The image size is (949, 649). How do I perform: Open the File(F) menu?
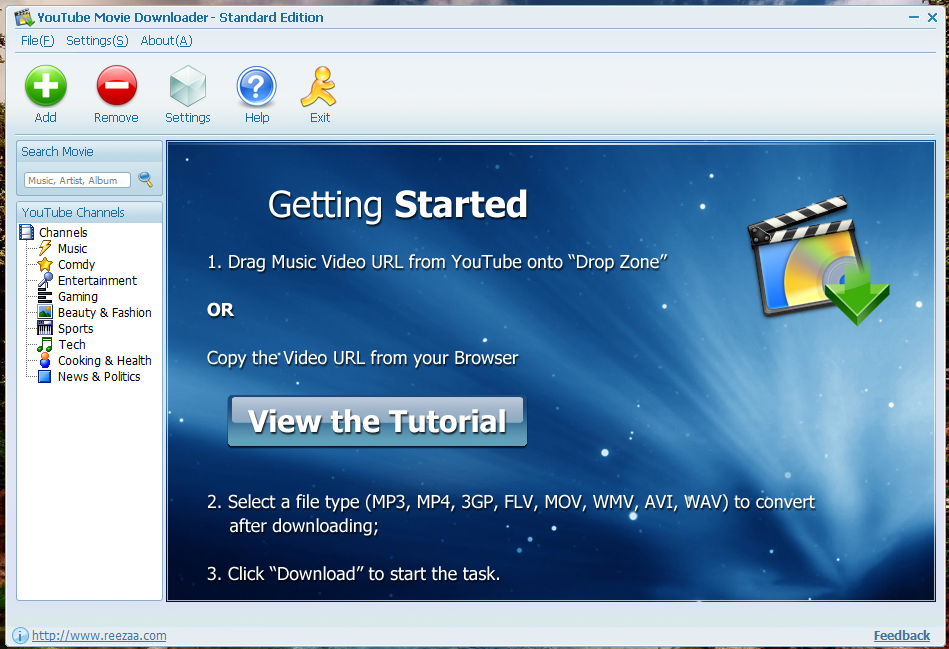[38, 41]
